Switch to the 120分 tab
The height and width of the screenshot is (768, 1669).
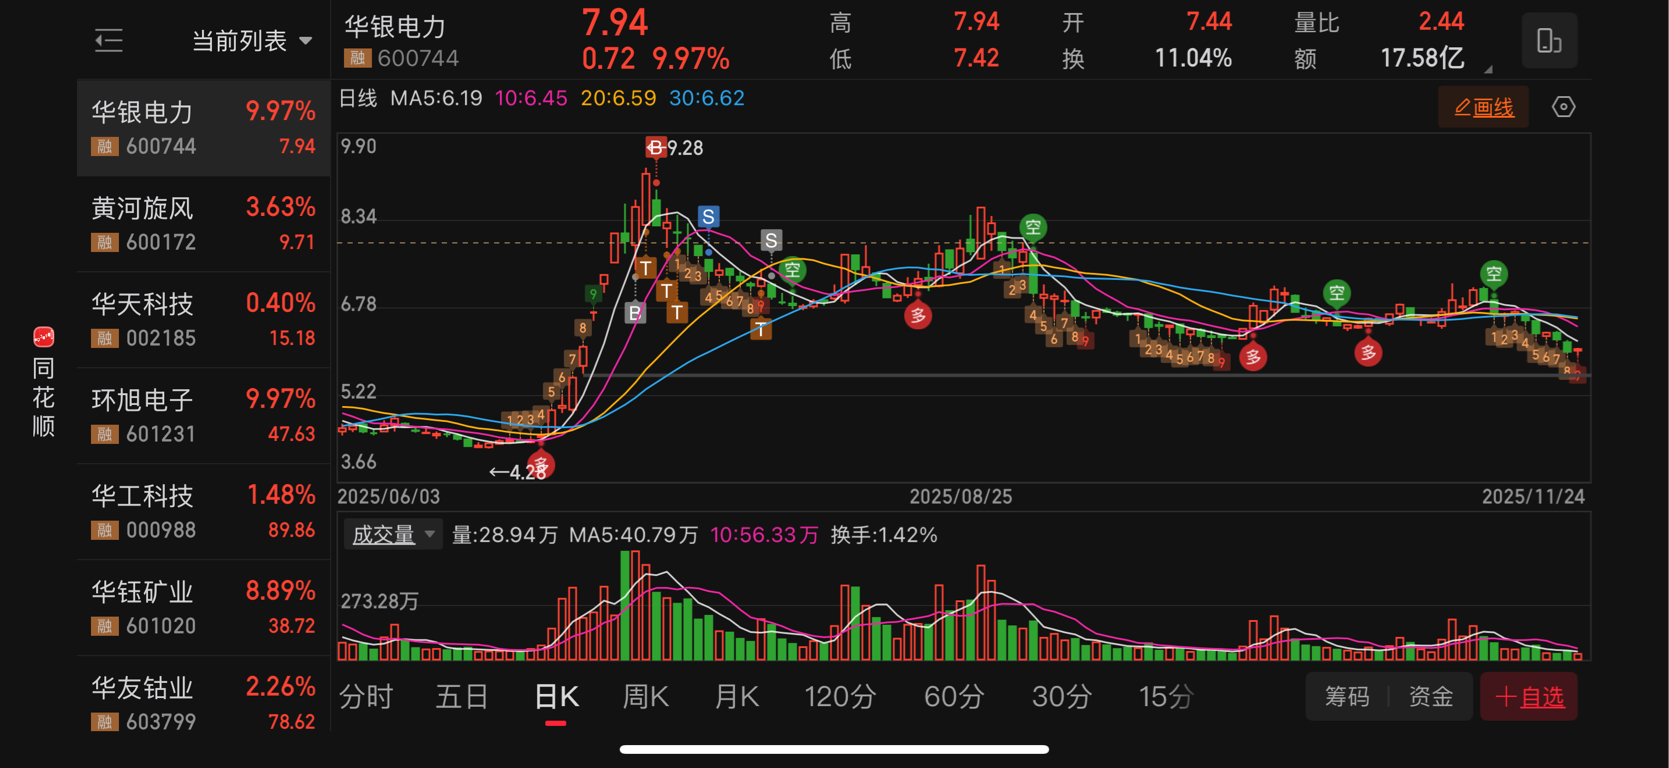[840, 696]
